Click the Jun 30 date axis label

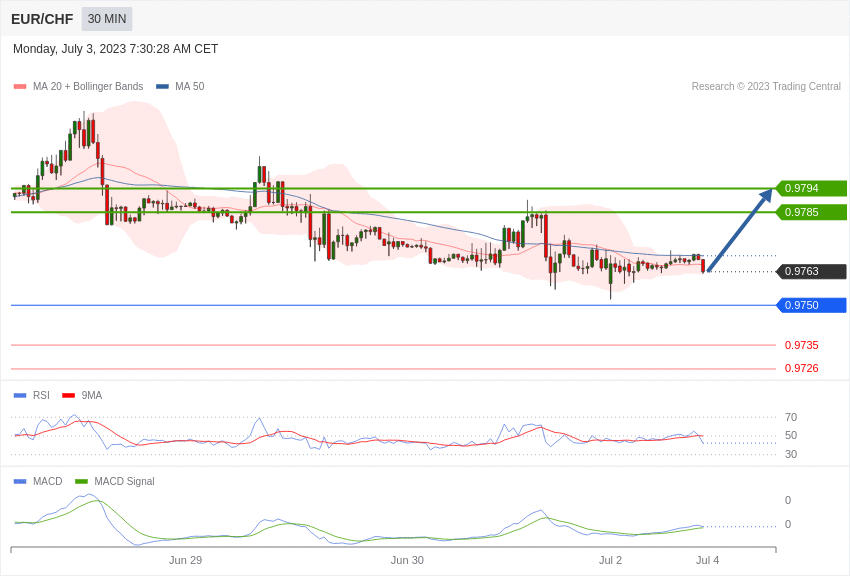click(x=407, y=560)
